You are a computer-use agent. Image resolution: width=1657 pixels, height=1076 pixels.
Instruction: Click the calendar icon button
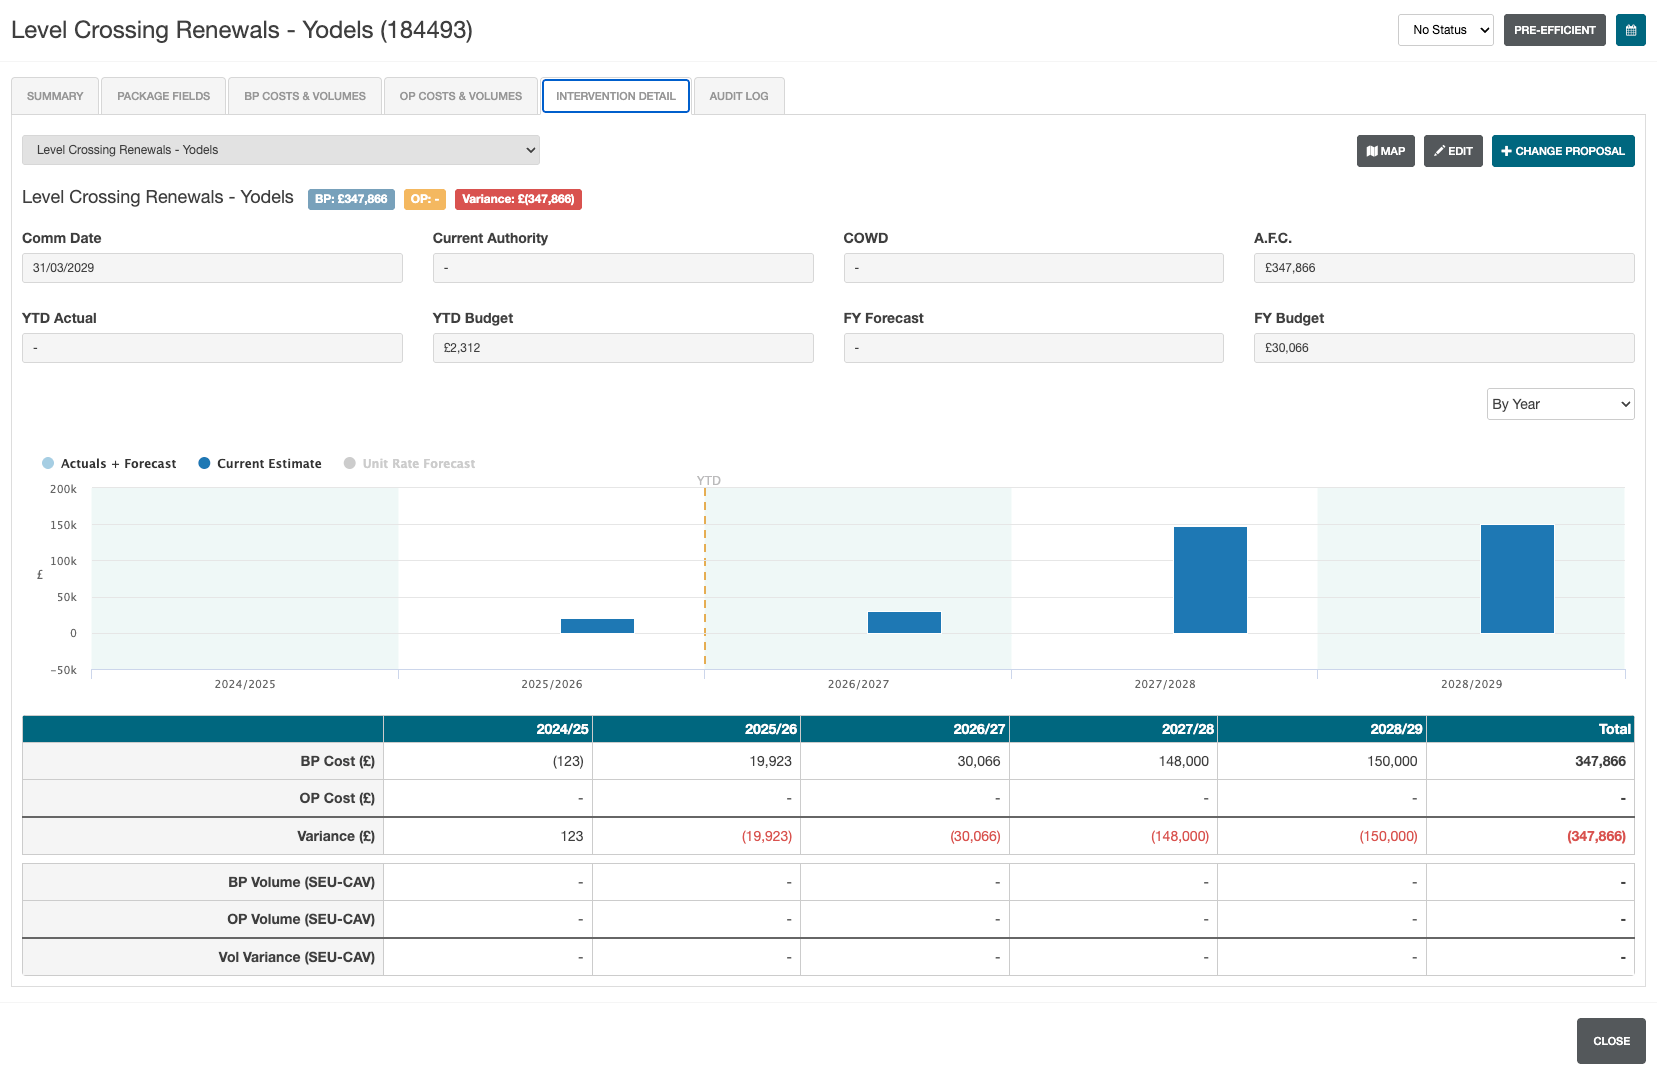(1630, 30)
